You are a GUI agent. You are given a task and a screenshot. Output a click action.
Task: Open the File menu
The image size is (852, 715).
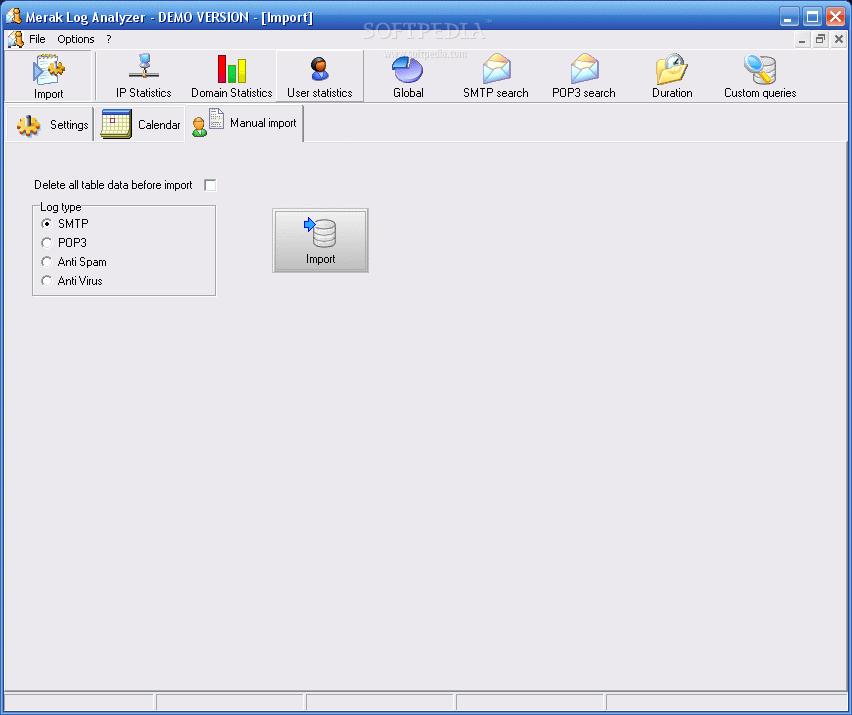point(37,39)
